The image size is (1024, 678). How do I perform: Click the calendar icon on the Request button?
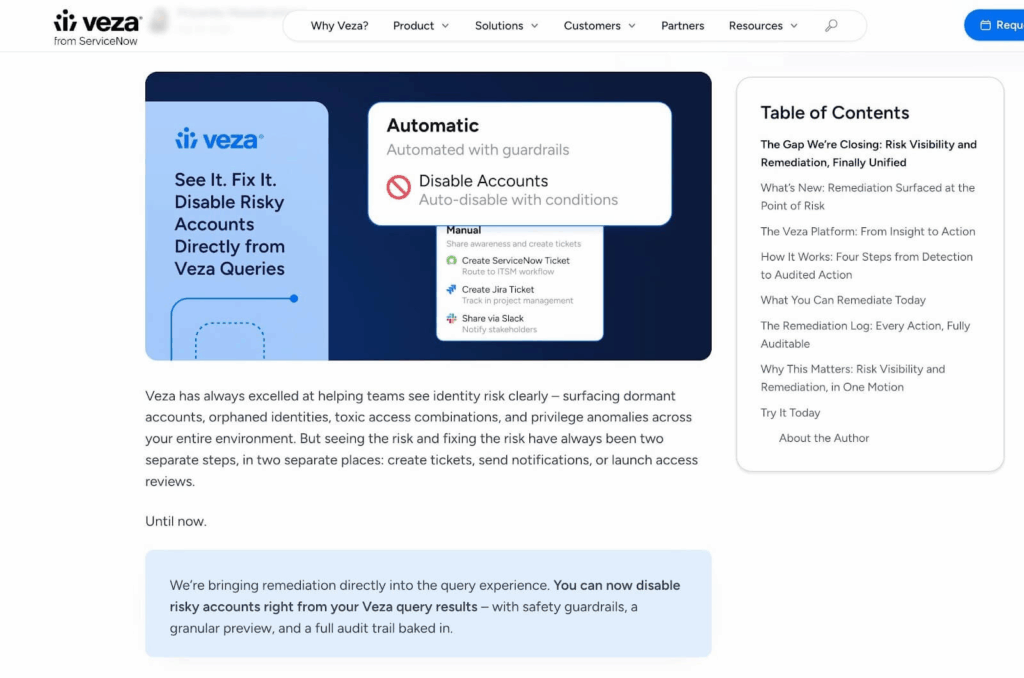coord(985,26)
